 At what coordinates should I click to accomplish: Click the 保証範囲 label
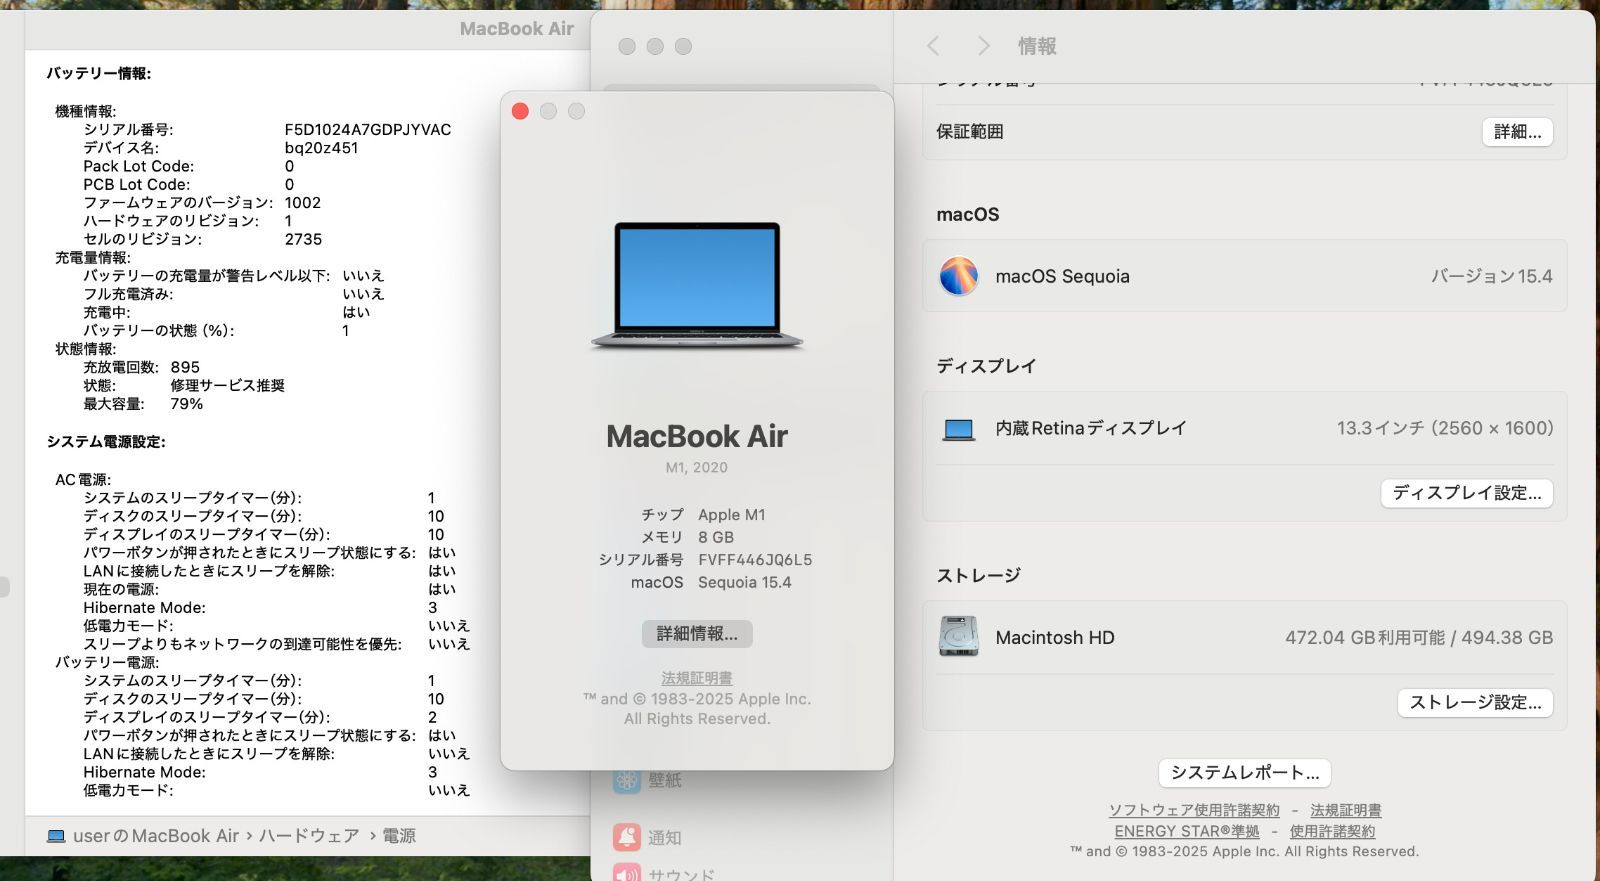tap(970, 132)
